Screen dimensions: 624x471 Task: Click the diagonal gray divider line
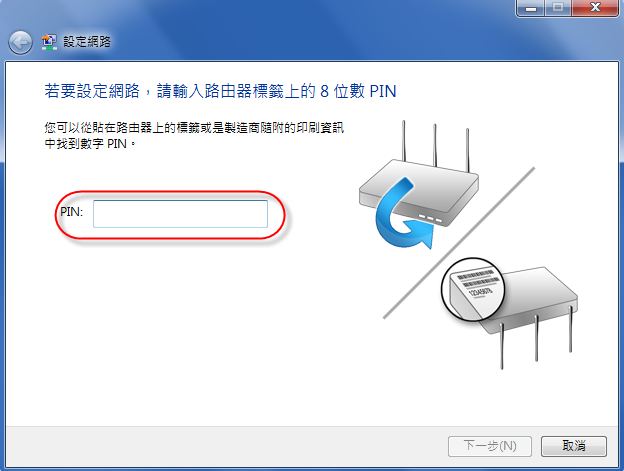point(458,243)
